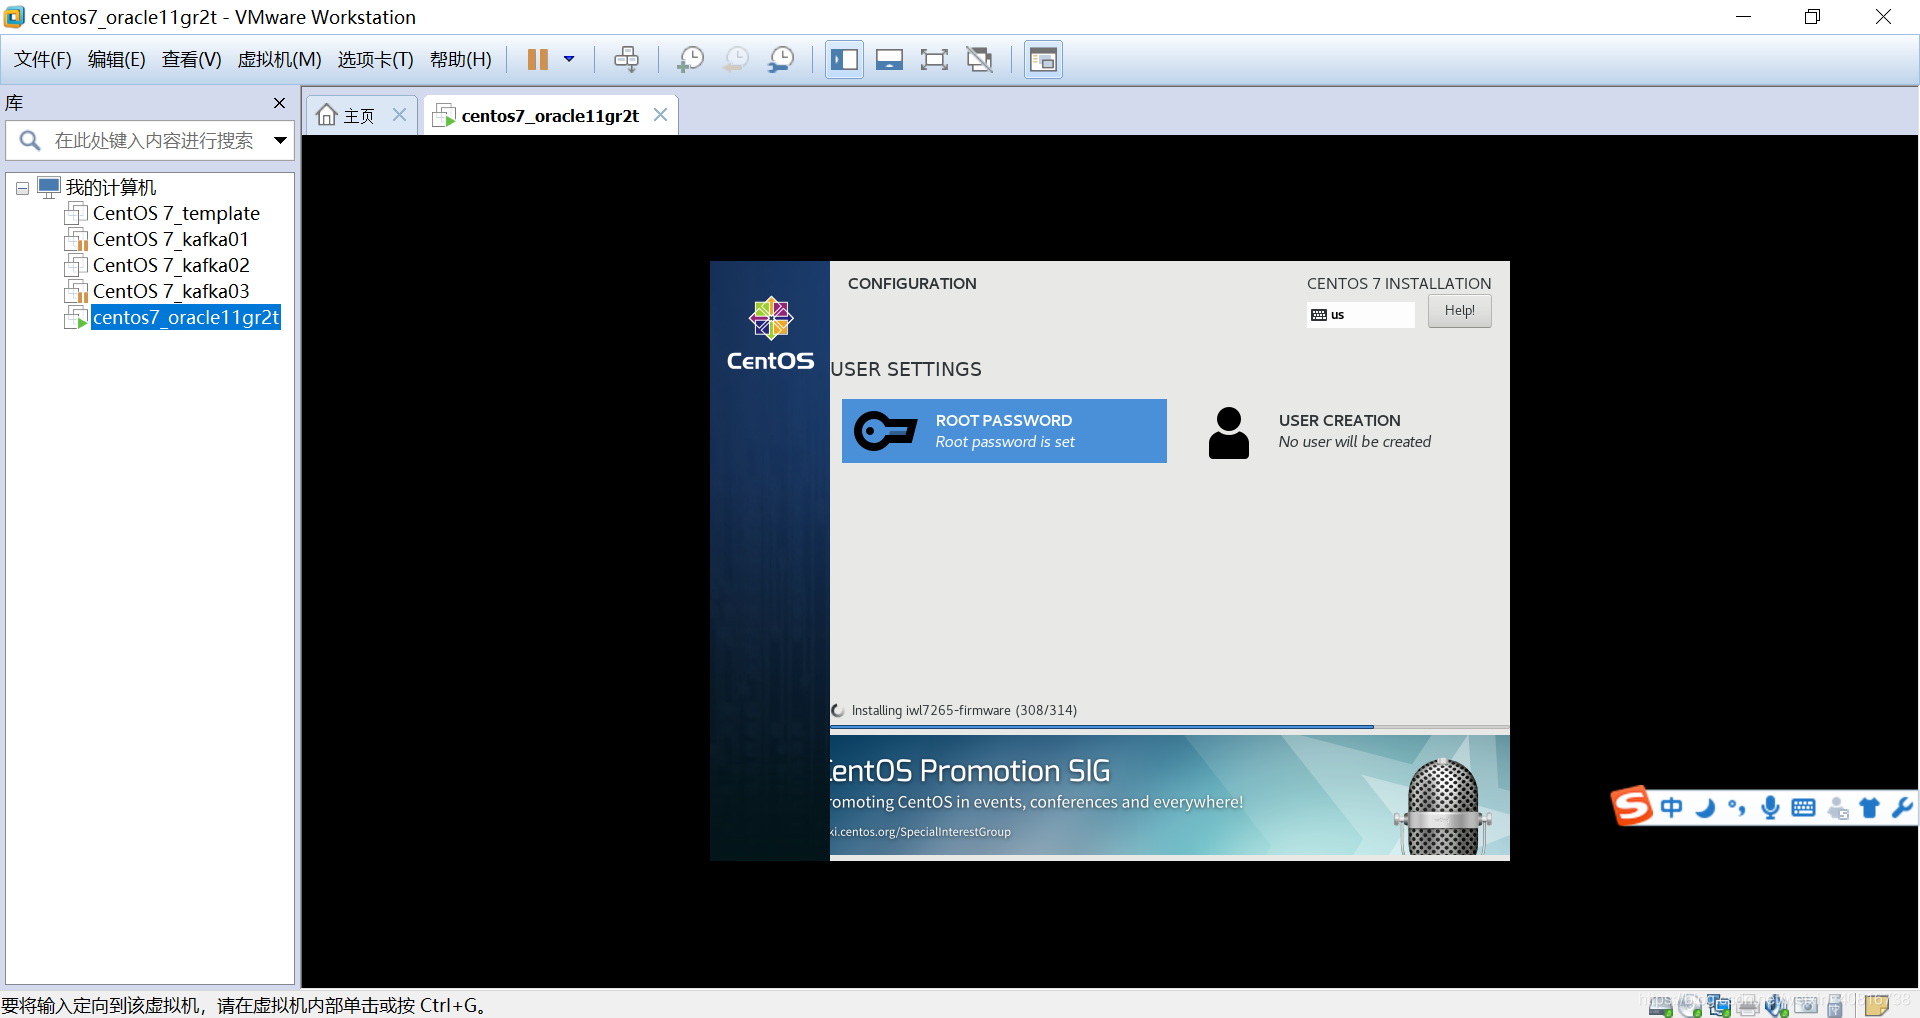Start Sogou voice input microphone
Viewport: 1920px width, 1018px height.
pyautogui.click(x=1770, y=807)
